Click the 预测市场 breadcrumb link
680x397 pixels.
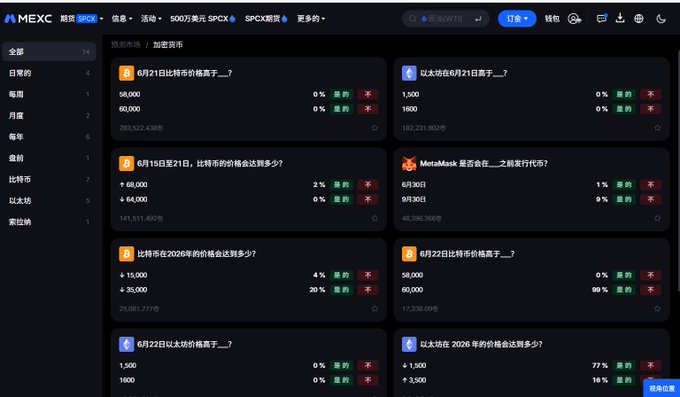pyautogui.click(x=126, y=45)
